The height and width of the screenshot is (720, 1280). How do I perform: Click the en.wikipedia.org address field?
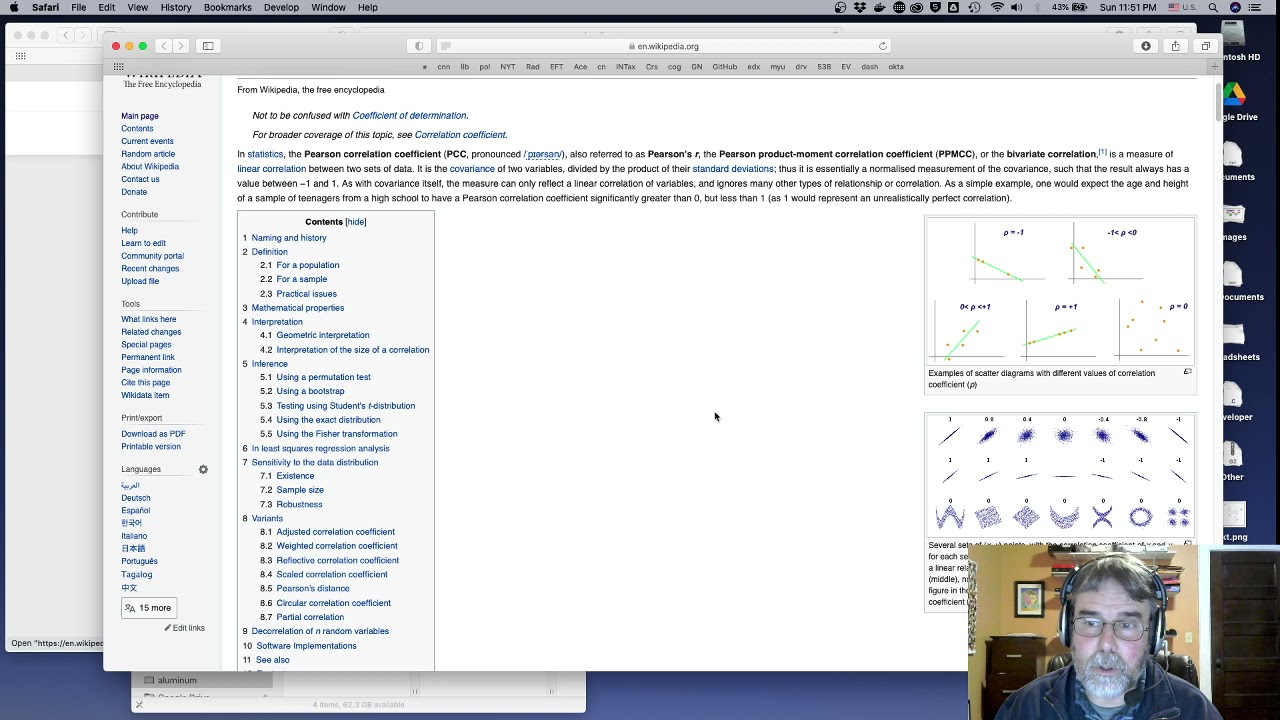pos(663,46)
